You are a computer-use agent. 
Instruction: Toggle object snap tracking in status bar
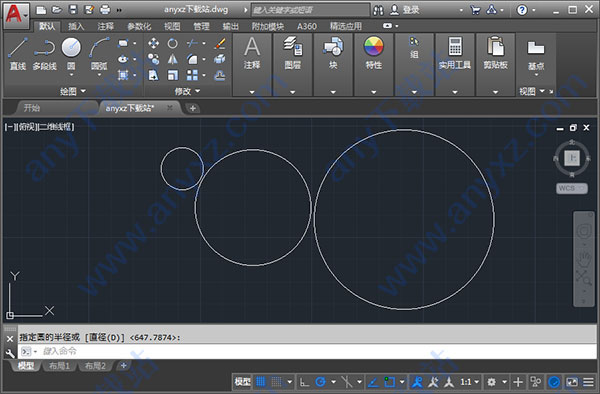(373, 381)
